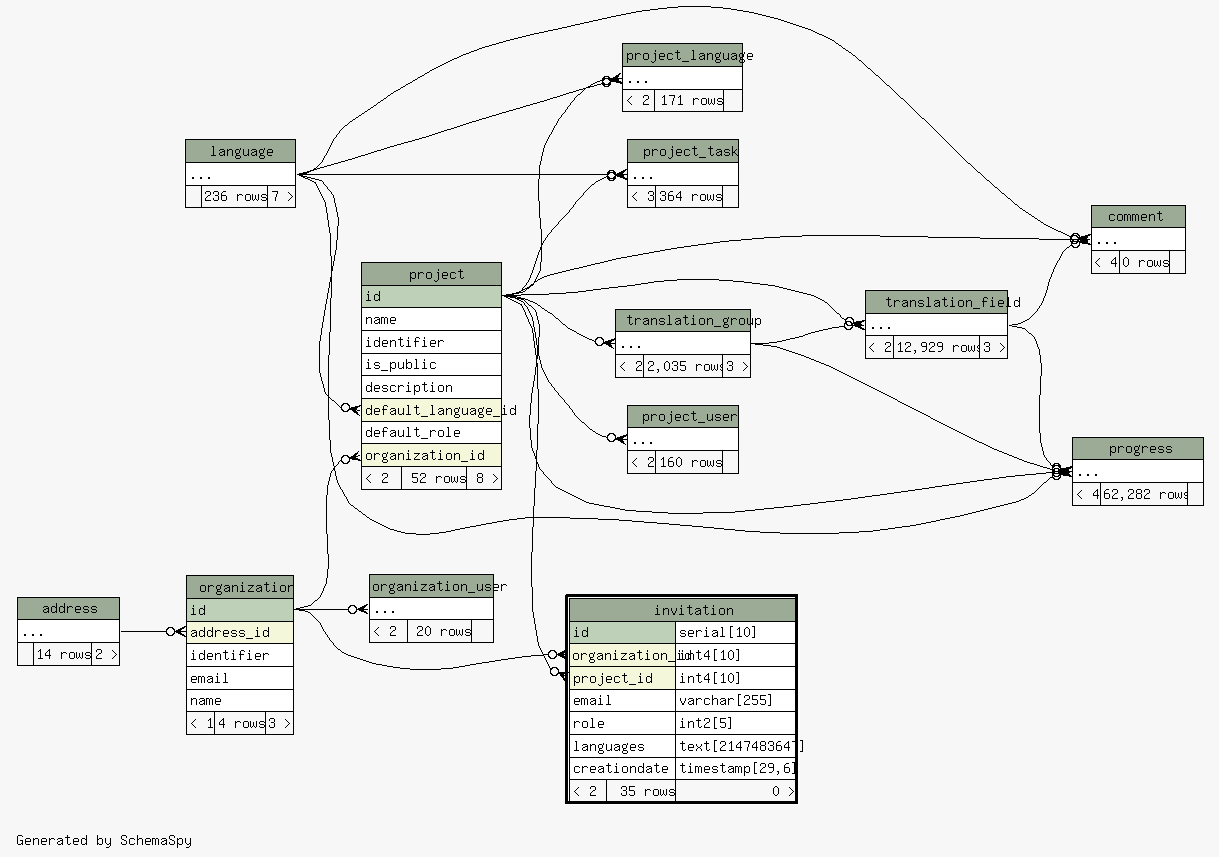The image size is (1219, 857).
Task: Select the organization_user table title
Action: point(431,586)
